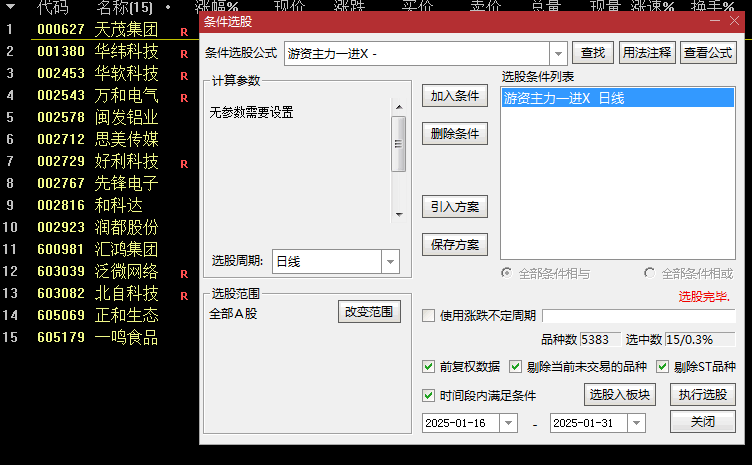Save scheme with 保存方案 button

point(455,245)
